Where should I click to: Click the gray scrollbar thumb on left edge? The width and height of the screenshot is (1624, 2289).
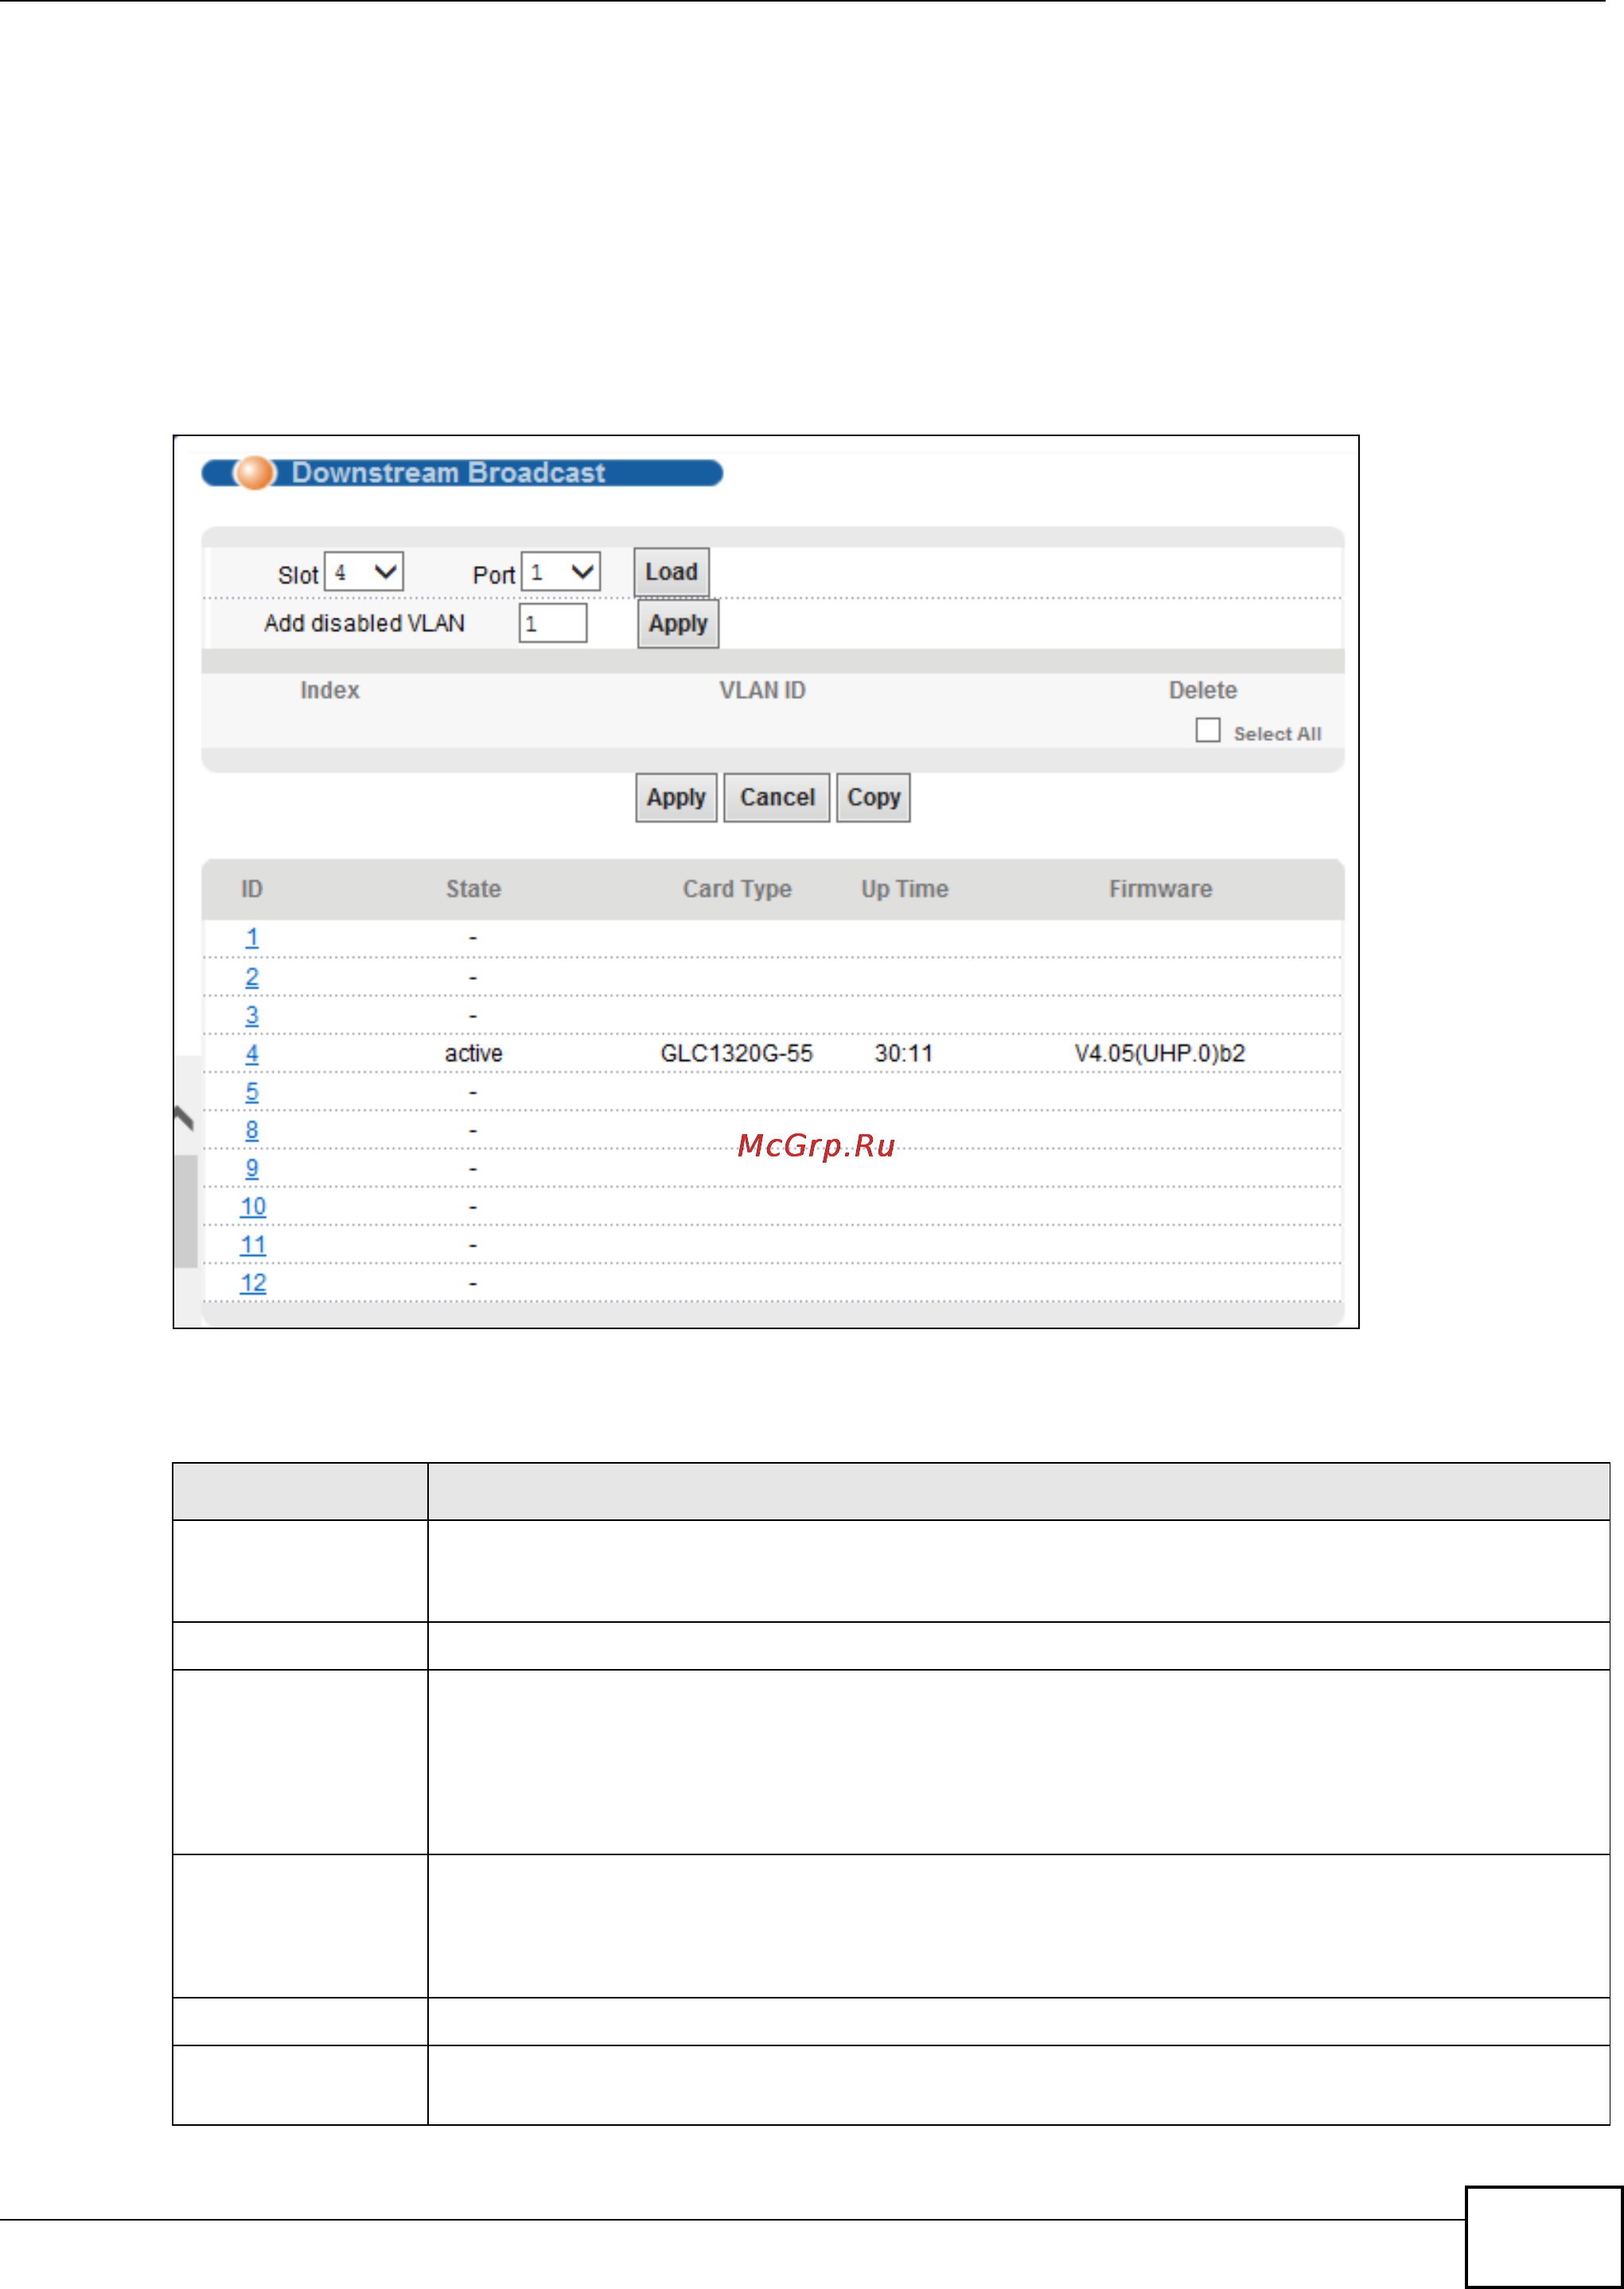click(x=186, y=1211)
